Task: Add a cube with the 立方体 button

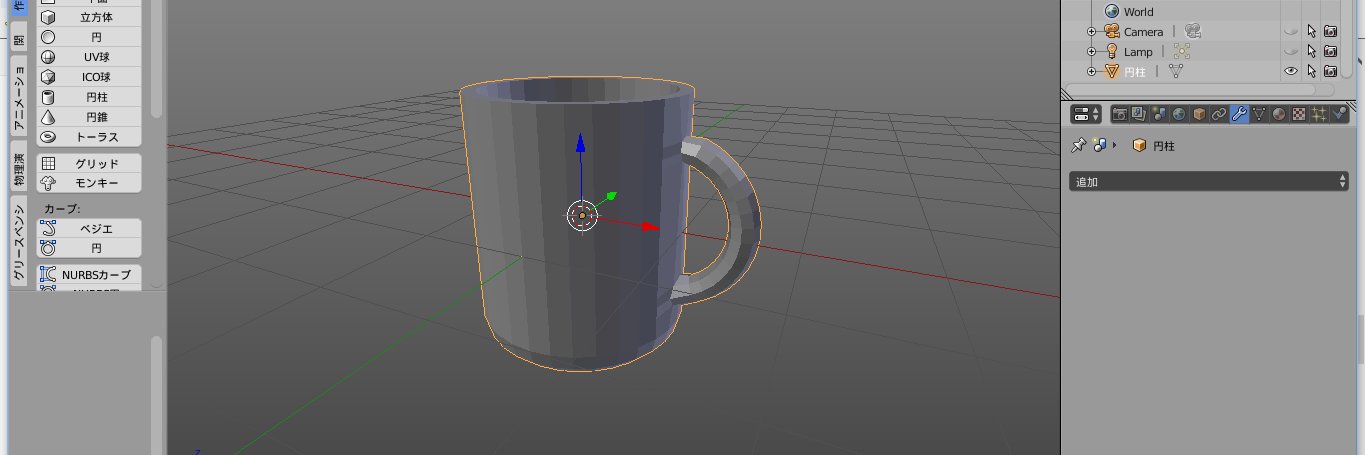Action: pyautogui.click(x=89, y=17)
